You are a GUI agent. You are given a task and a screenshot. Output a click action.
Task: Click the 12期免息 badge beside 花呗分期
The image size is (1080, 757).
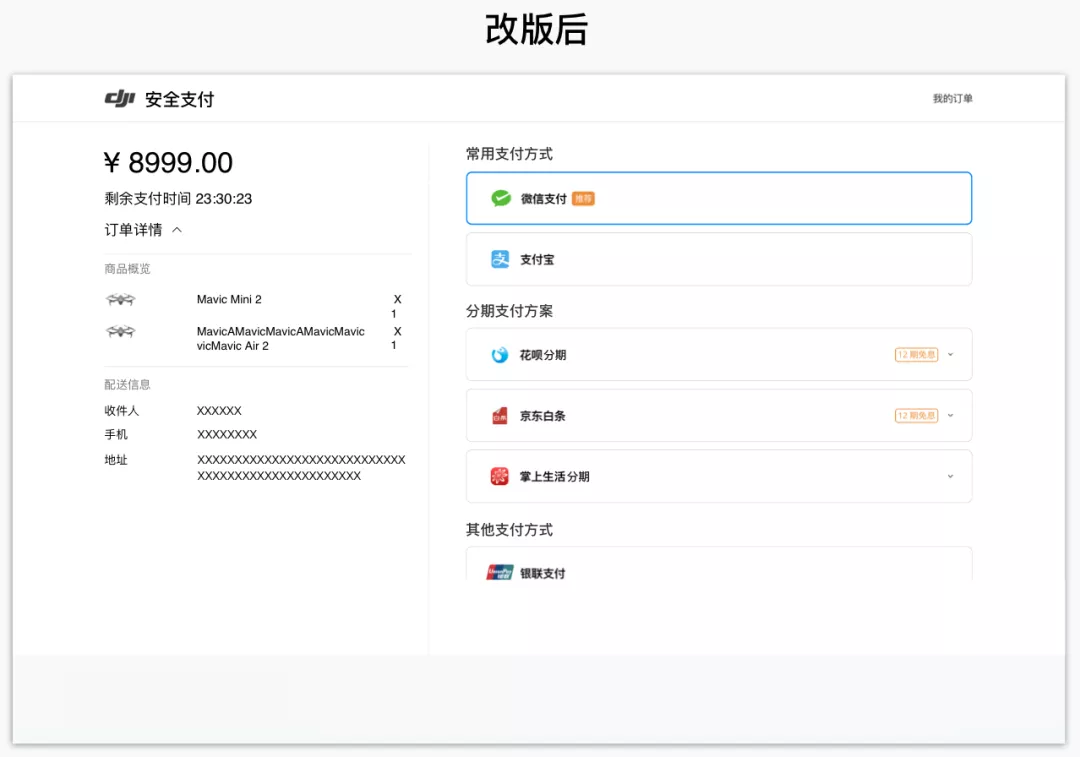(x=916, y=354)
